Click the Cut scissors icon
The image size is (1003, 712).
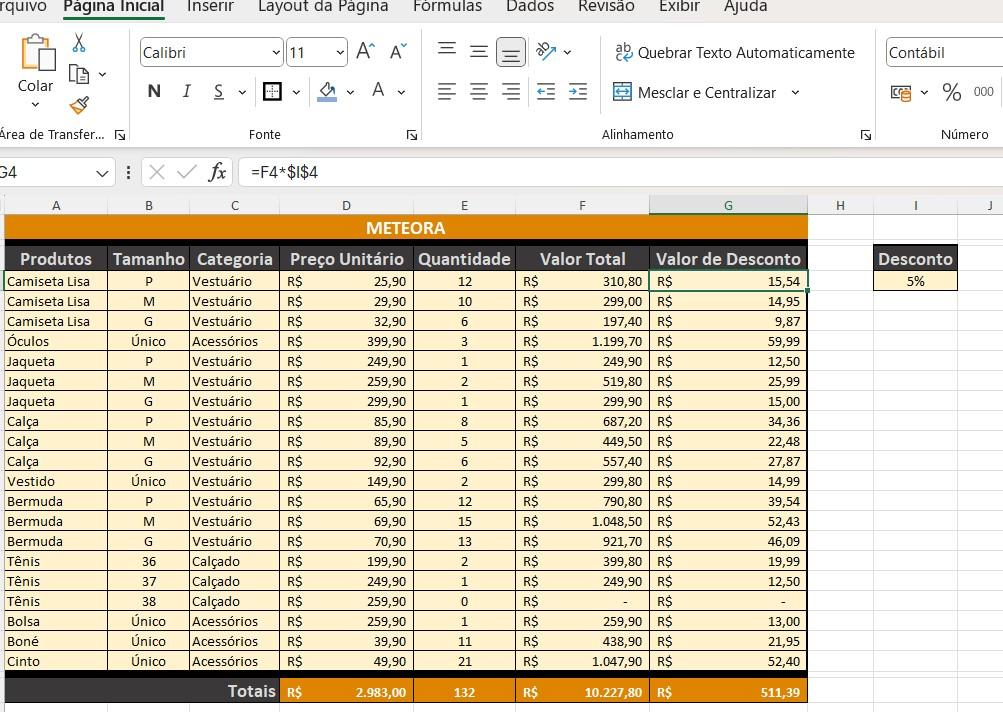79,43
